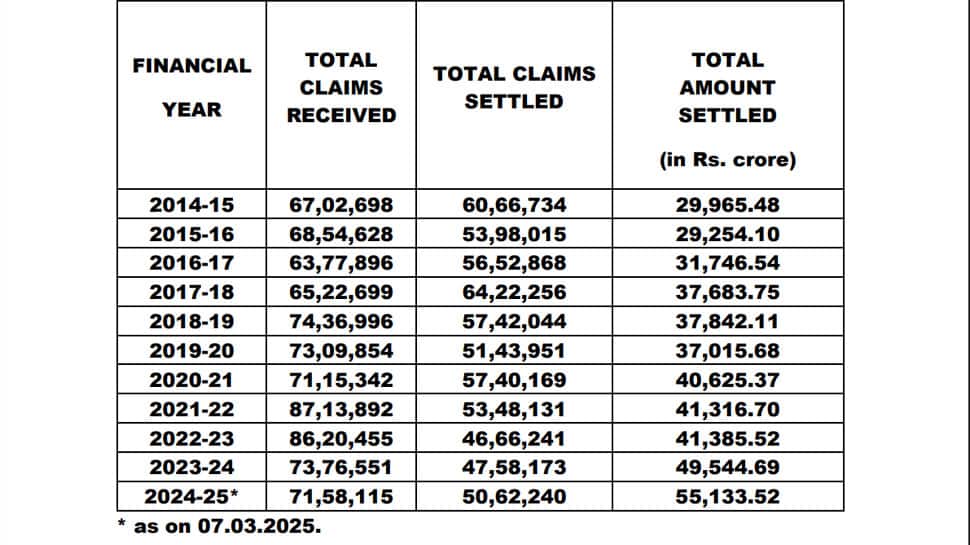Click the TOTAL CLAIMS SETTLED header
Viewport: 970px width, 545px height.
[514, 87]
